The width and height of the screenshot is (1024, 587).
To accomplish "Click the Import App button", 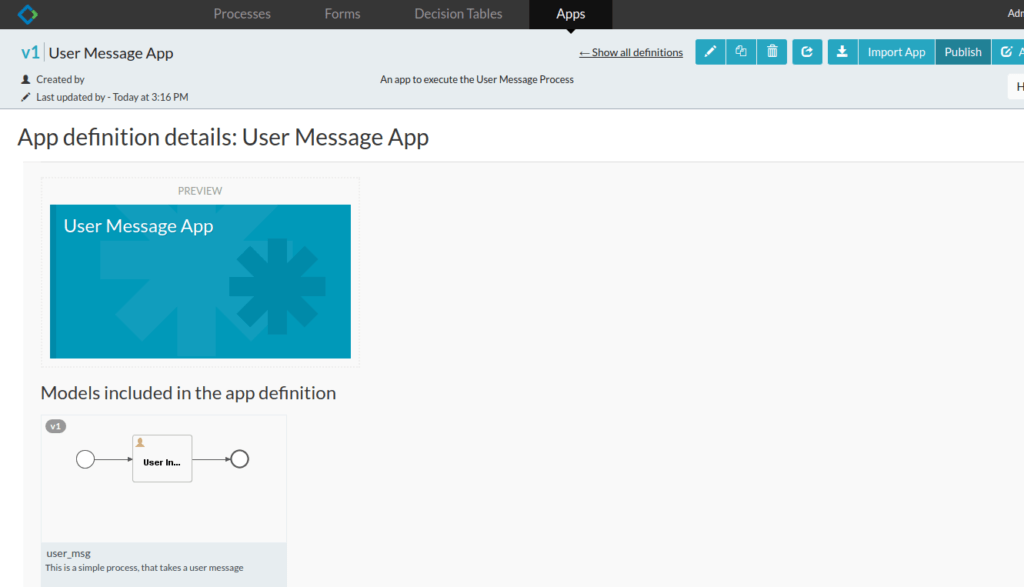I will (895, 51).
